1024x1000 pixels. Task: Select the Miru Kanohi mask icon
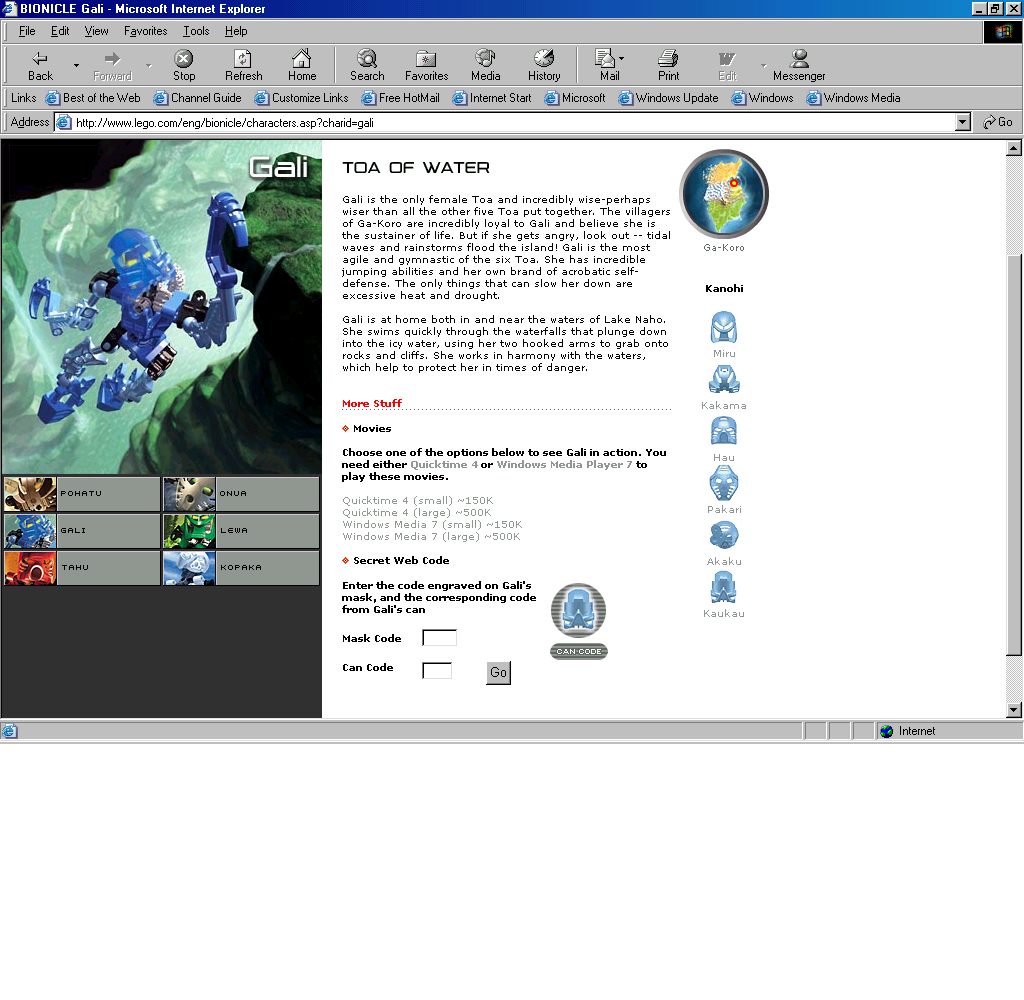(724, 327)
